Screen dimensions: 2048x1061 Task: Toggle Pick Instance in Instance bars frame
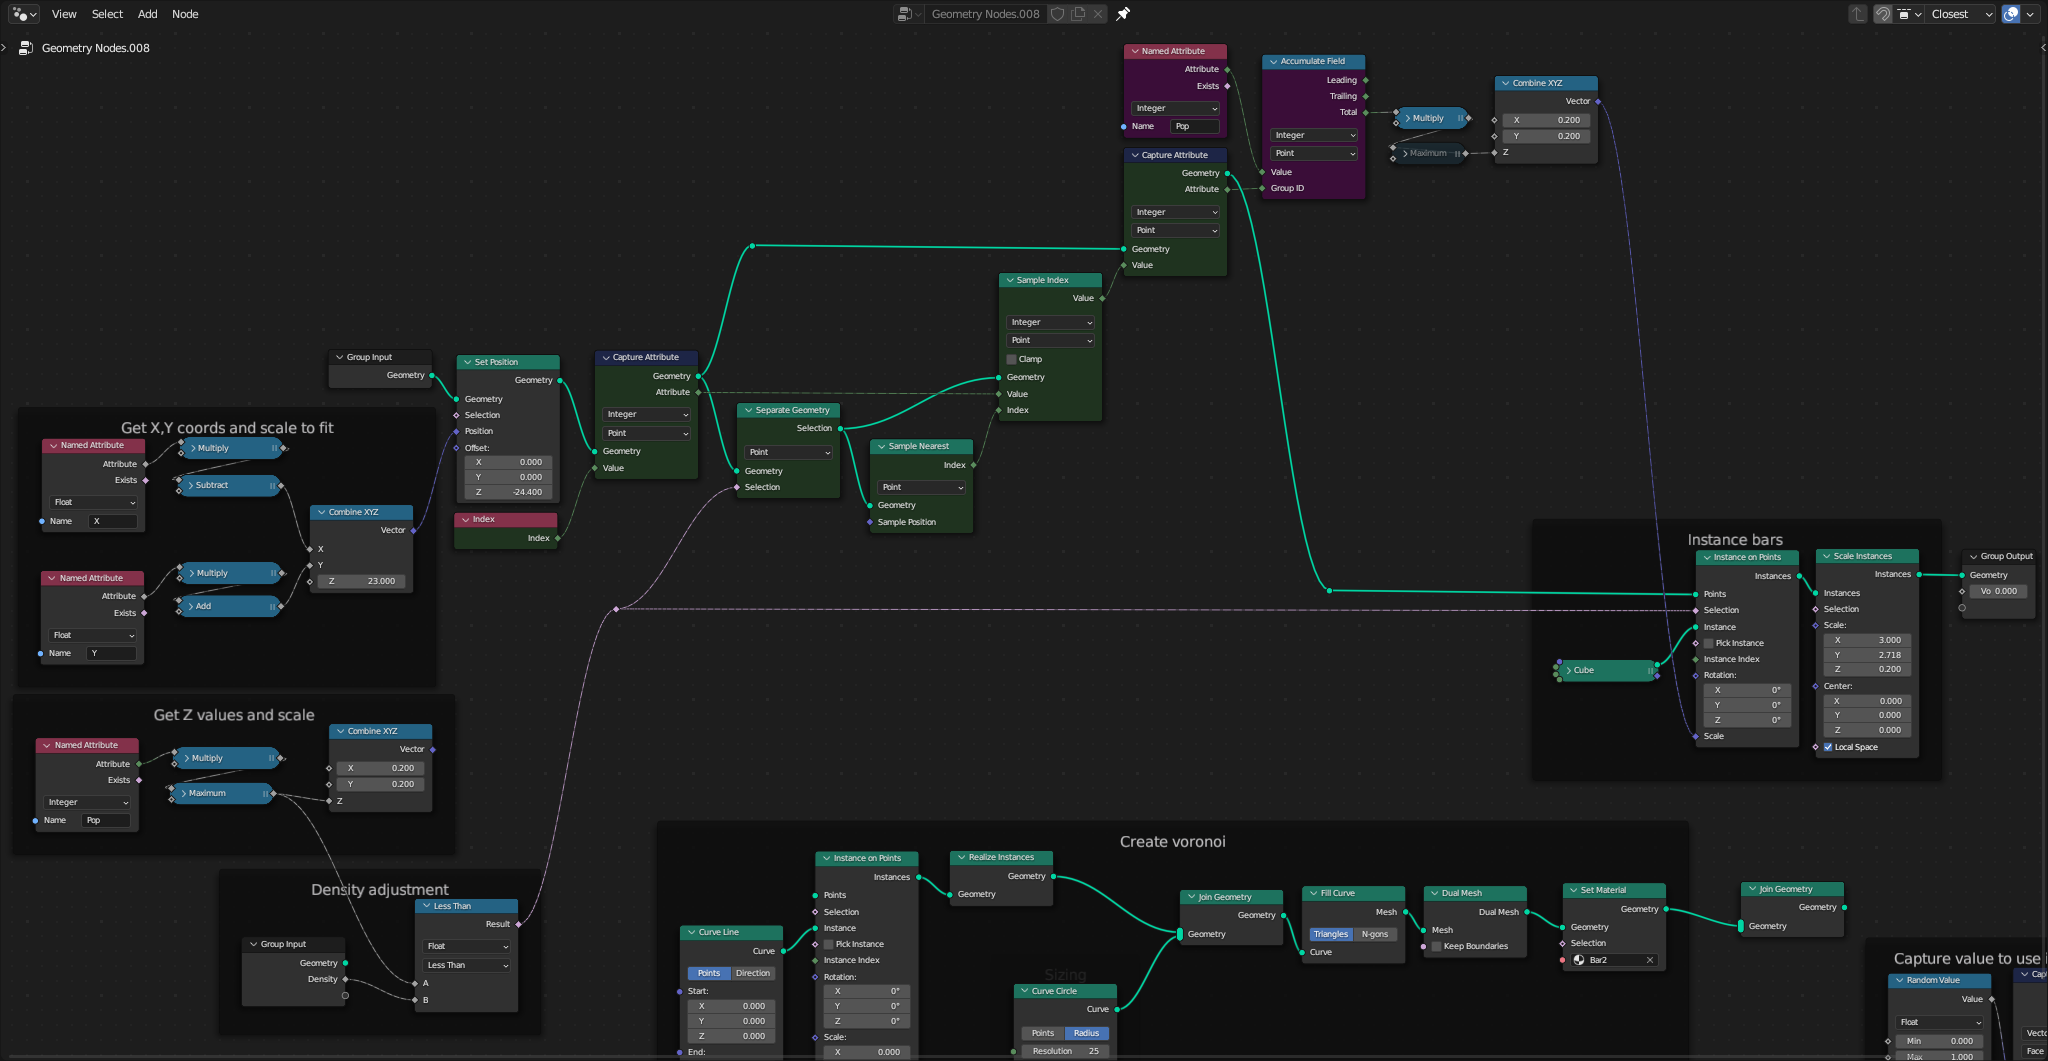pos(1708,643)
